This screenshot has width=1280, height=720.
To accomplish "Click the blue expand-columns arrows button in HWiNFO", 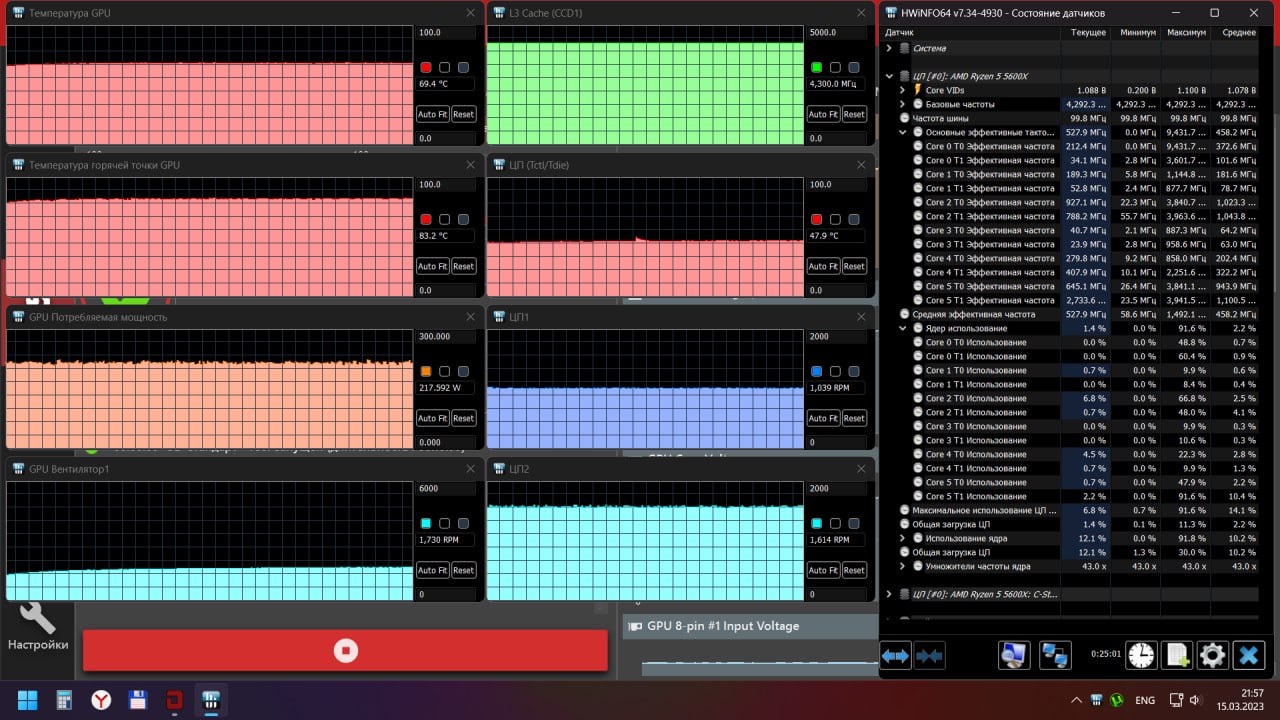I will pos(895,655).
